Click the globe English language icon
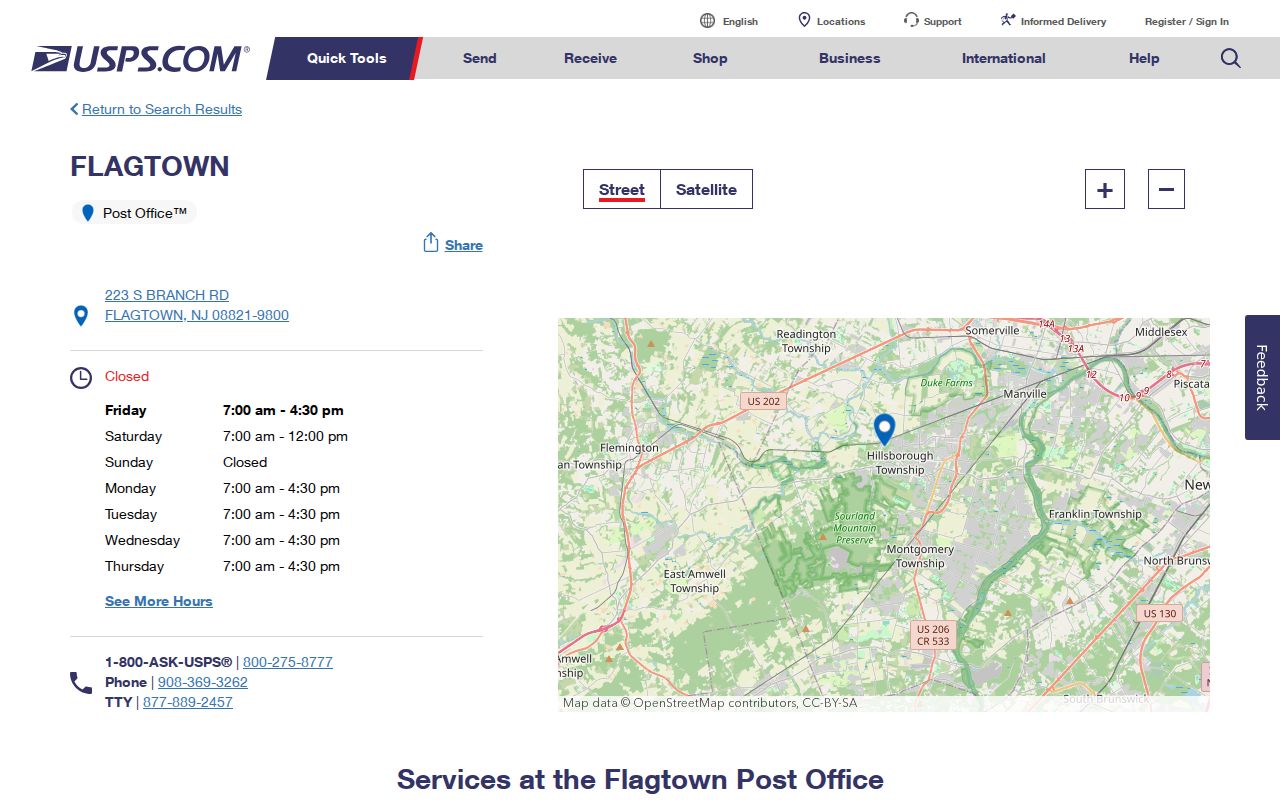 click(x=707, y=20)
